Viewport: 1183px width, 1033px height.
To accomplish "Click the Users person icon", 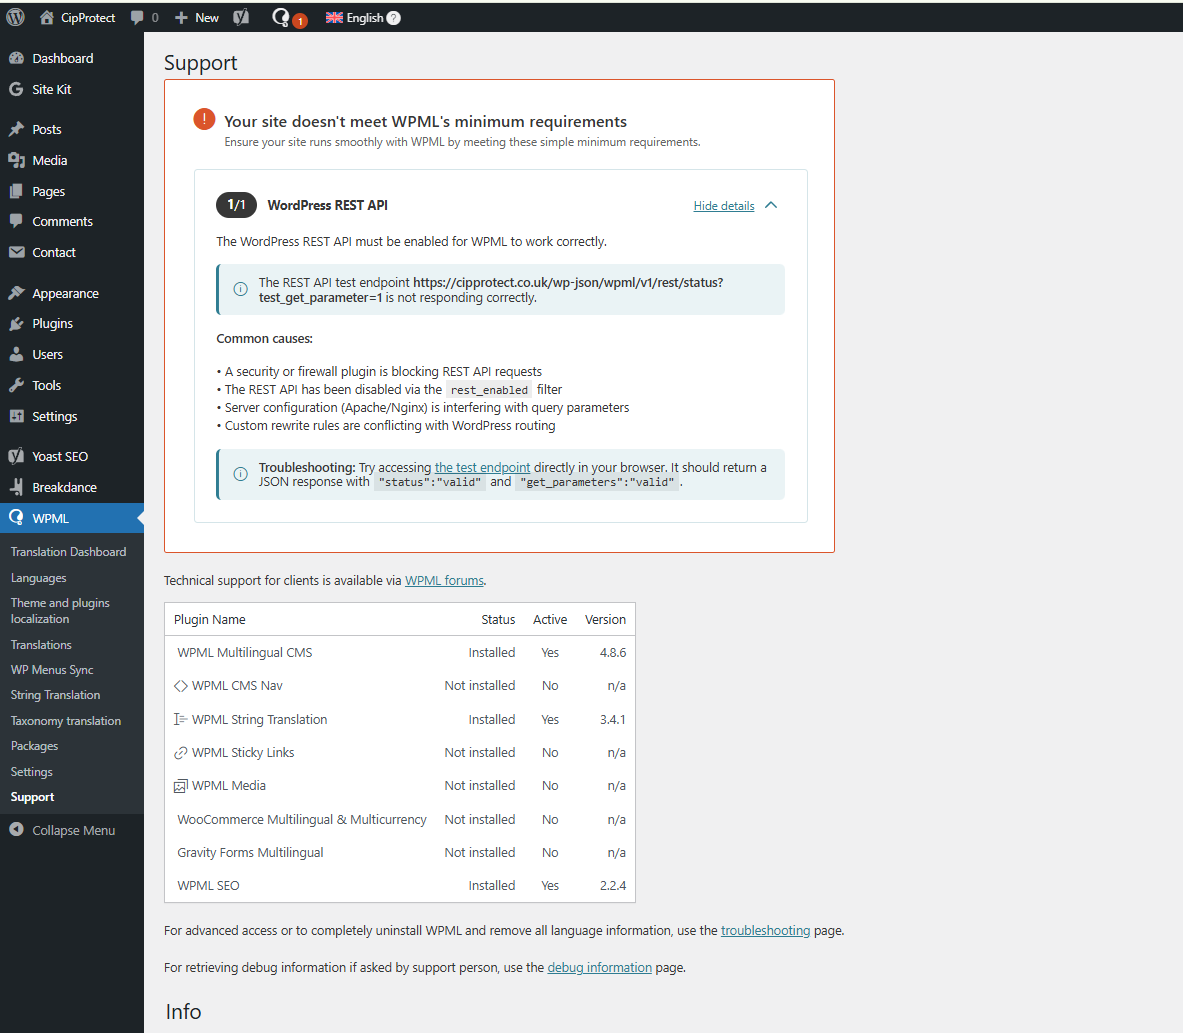I will tap(17, 354).
